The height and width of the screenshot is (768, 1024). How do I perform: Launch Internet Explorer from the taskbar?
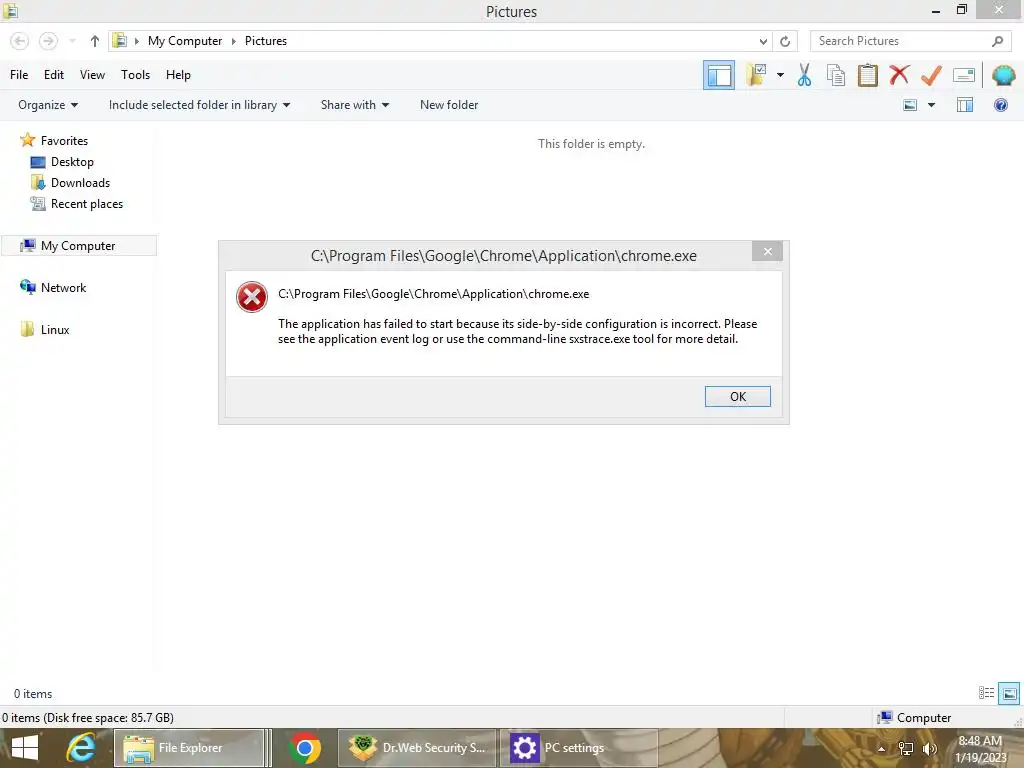click(81, 748)
